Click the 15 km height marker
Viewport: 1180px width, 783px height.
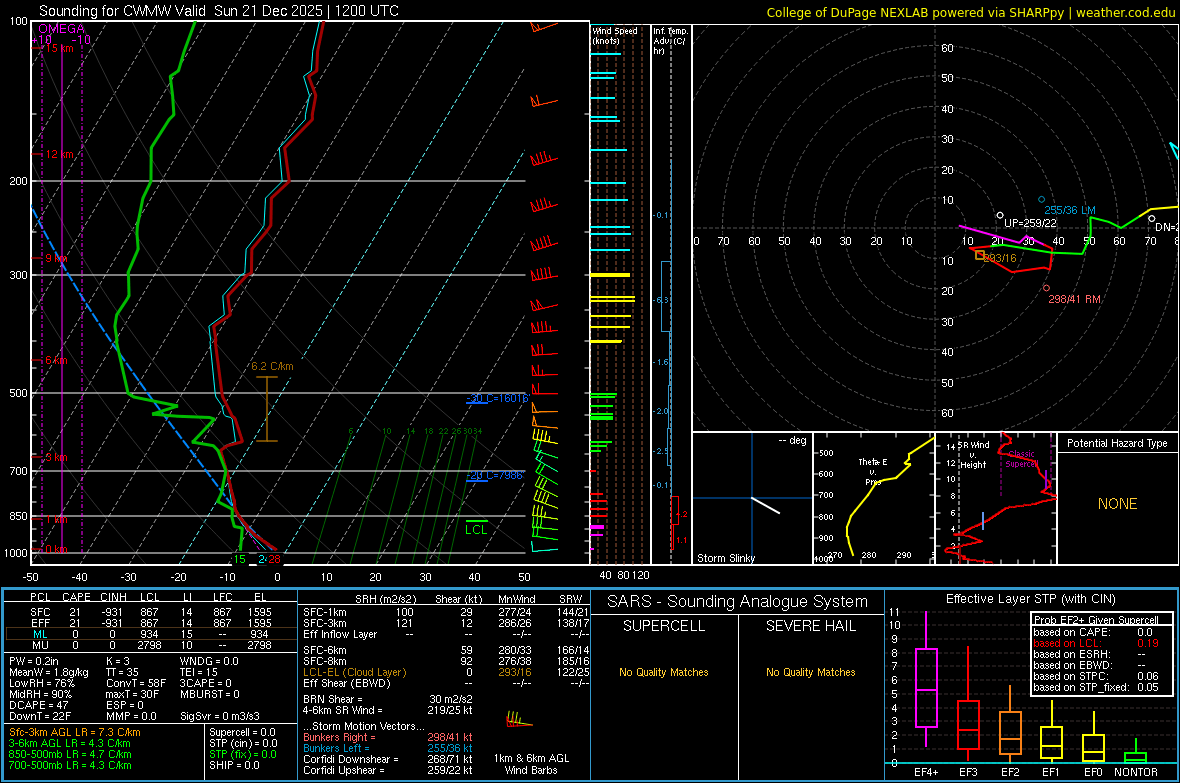tap(60, 48)
